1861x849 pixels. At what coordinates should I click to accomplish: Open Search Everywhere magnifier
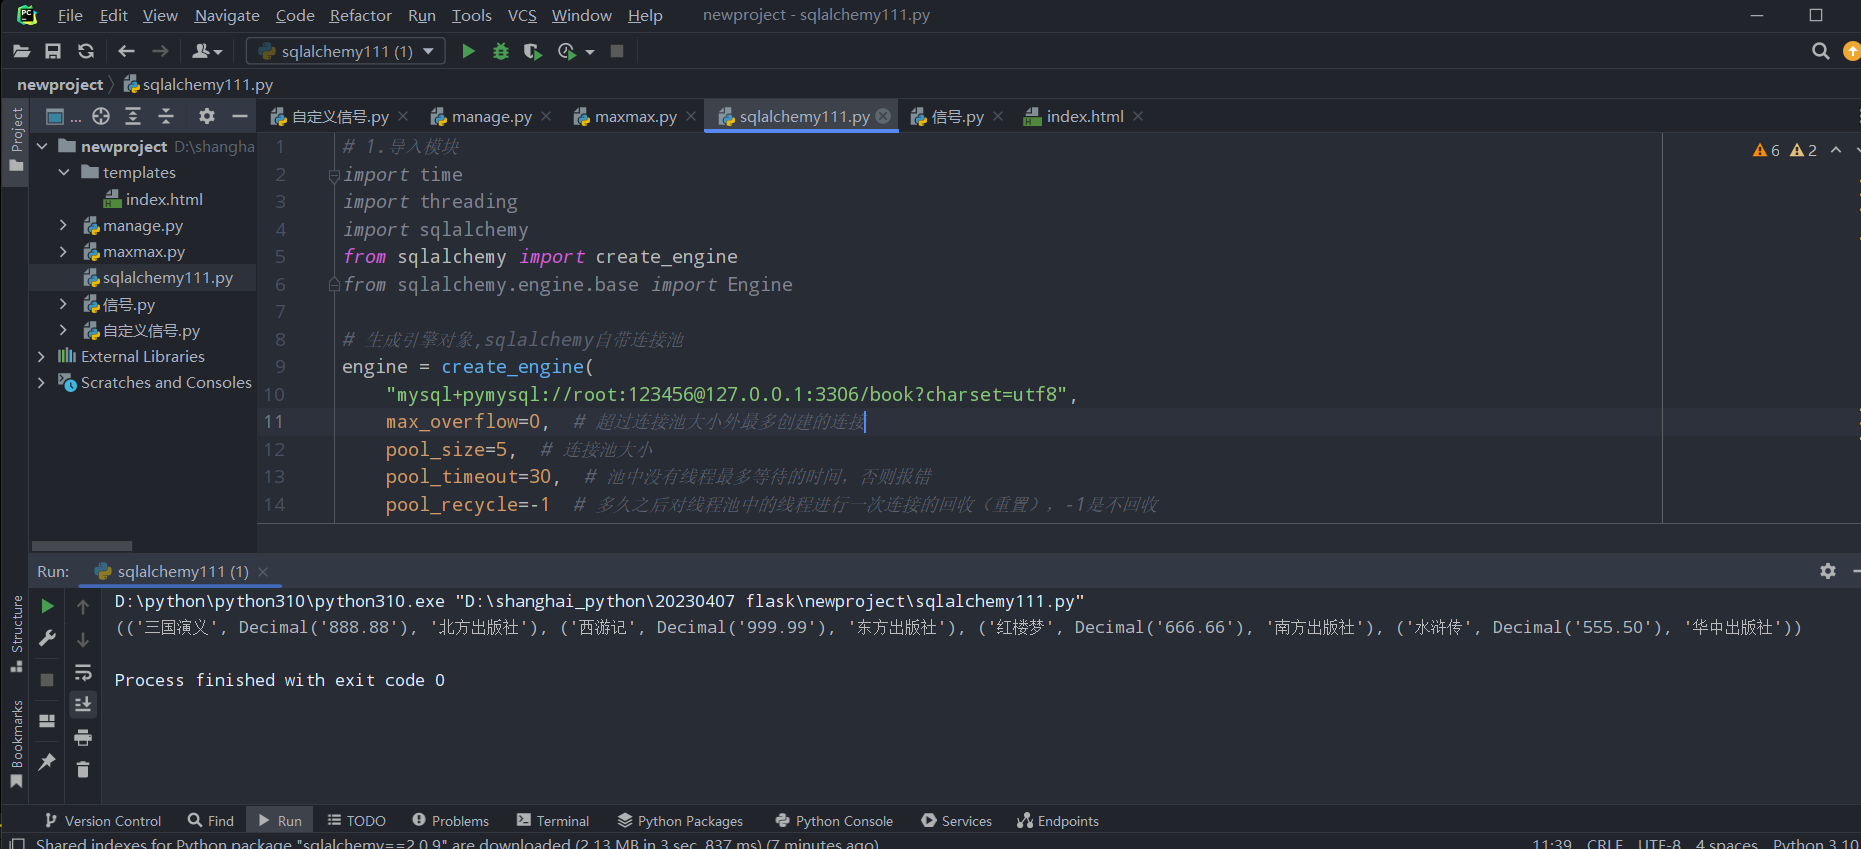point(1820,51)
